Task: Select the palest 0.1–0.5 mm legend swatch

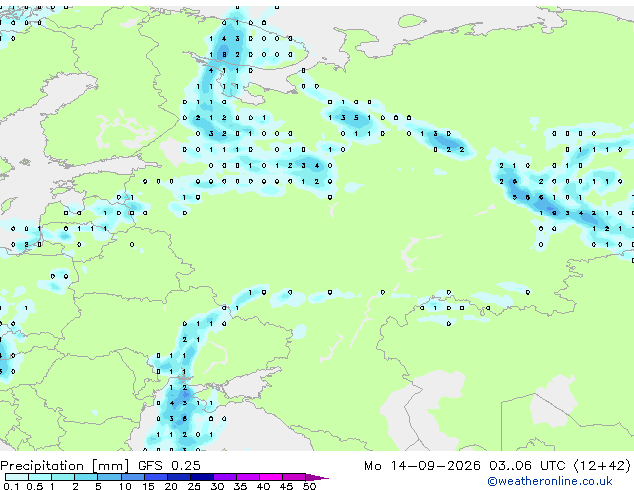Action: pyautogui.click(x=17, y=477)
